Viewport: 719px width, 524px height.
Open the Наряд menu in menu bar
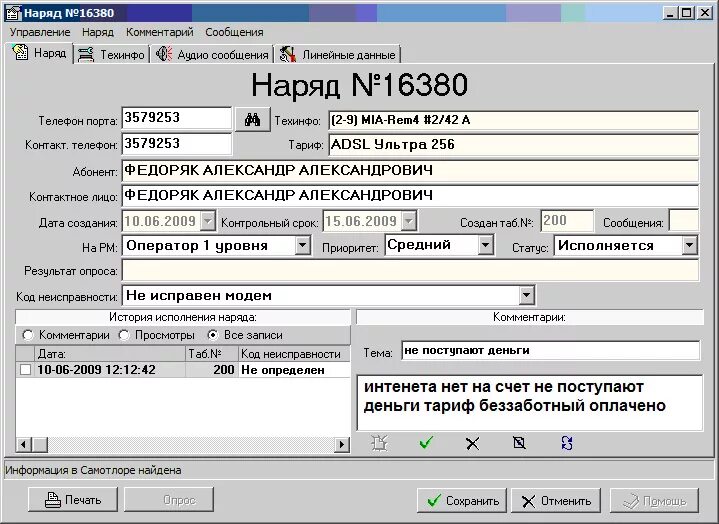click(x=98, y=32)
